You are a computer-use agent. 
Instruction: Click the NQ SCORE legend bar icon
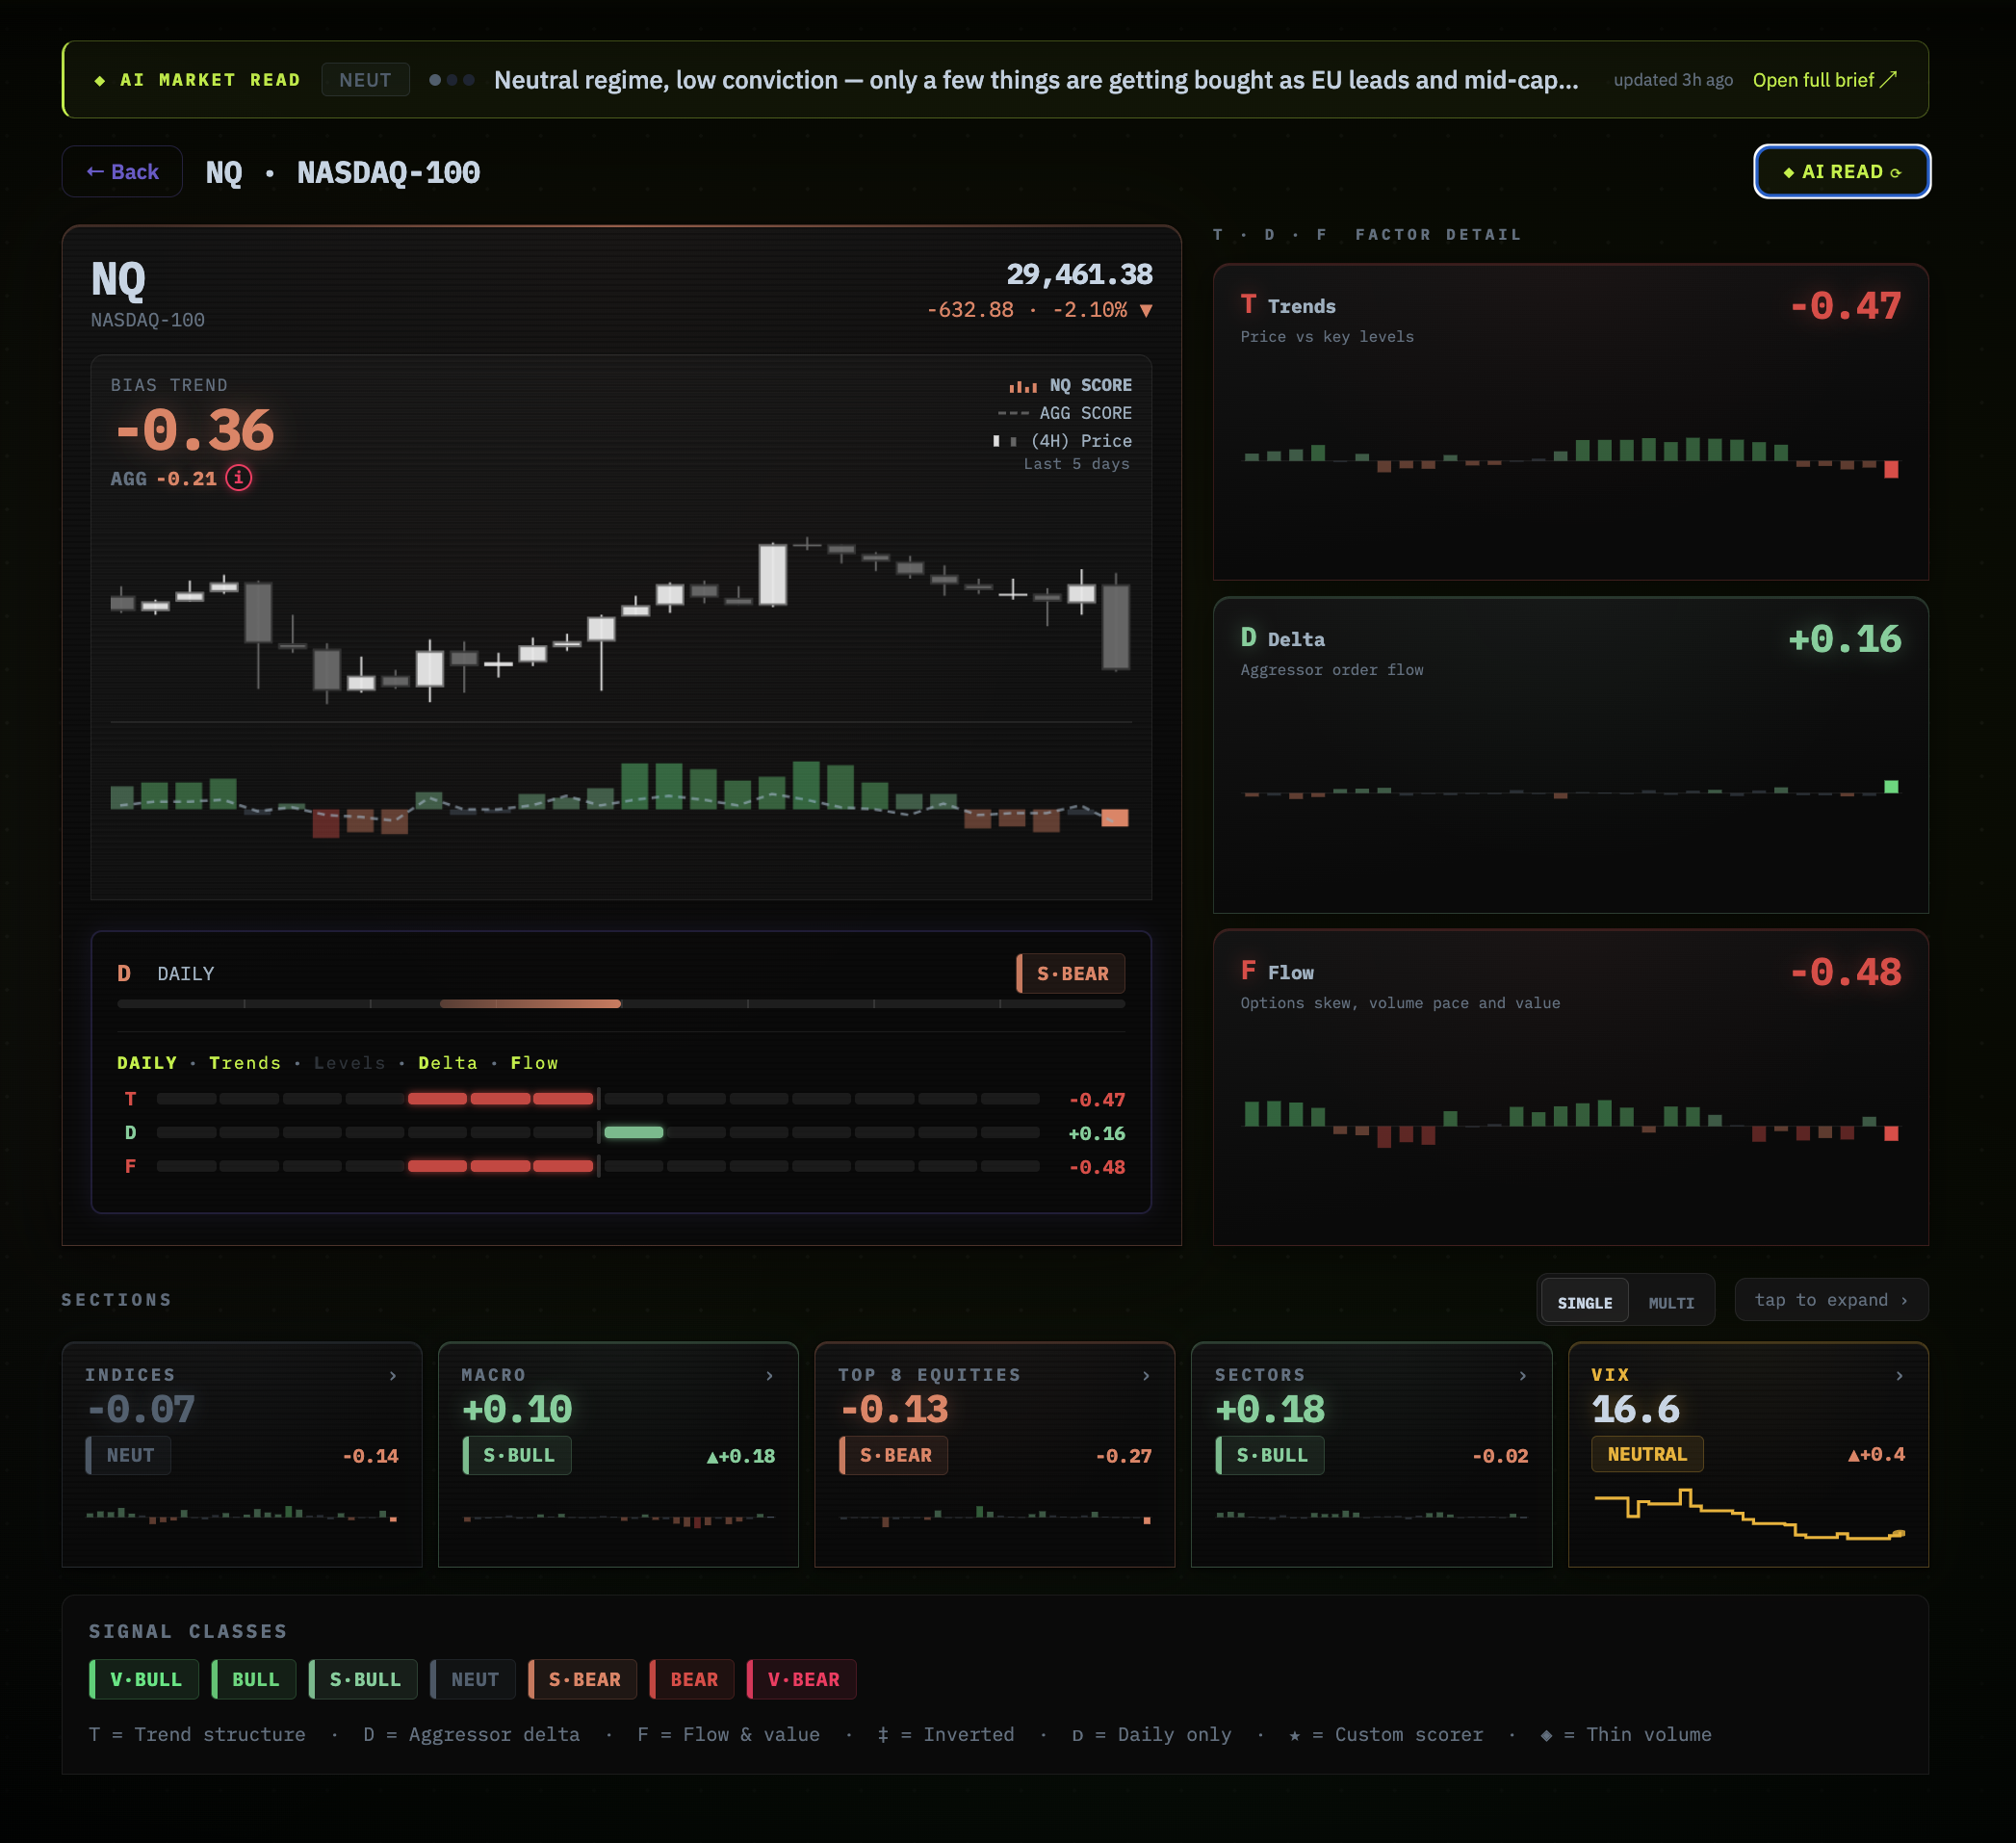click(x=1022, y=386)
